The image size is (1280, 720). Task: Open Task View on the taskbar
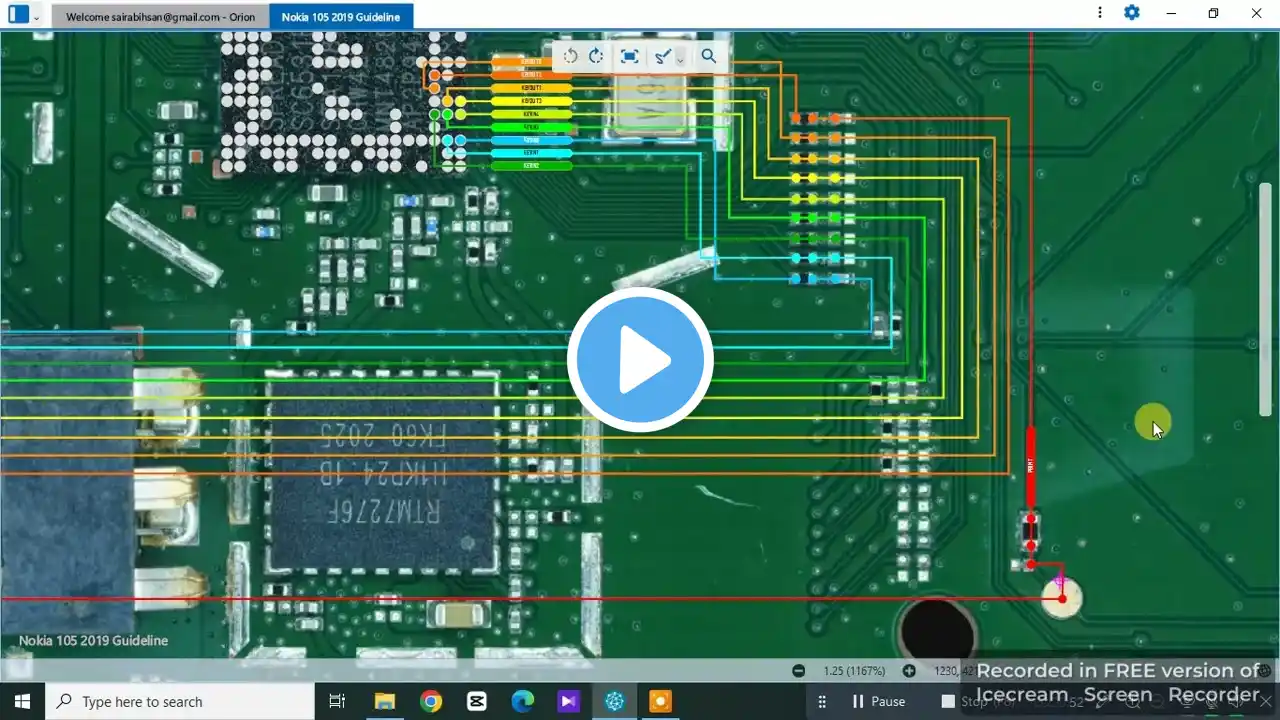(x=337, y=702)
